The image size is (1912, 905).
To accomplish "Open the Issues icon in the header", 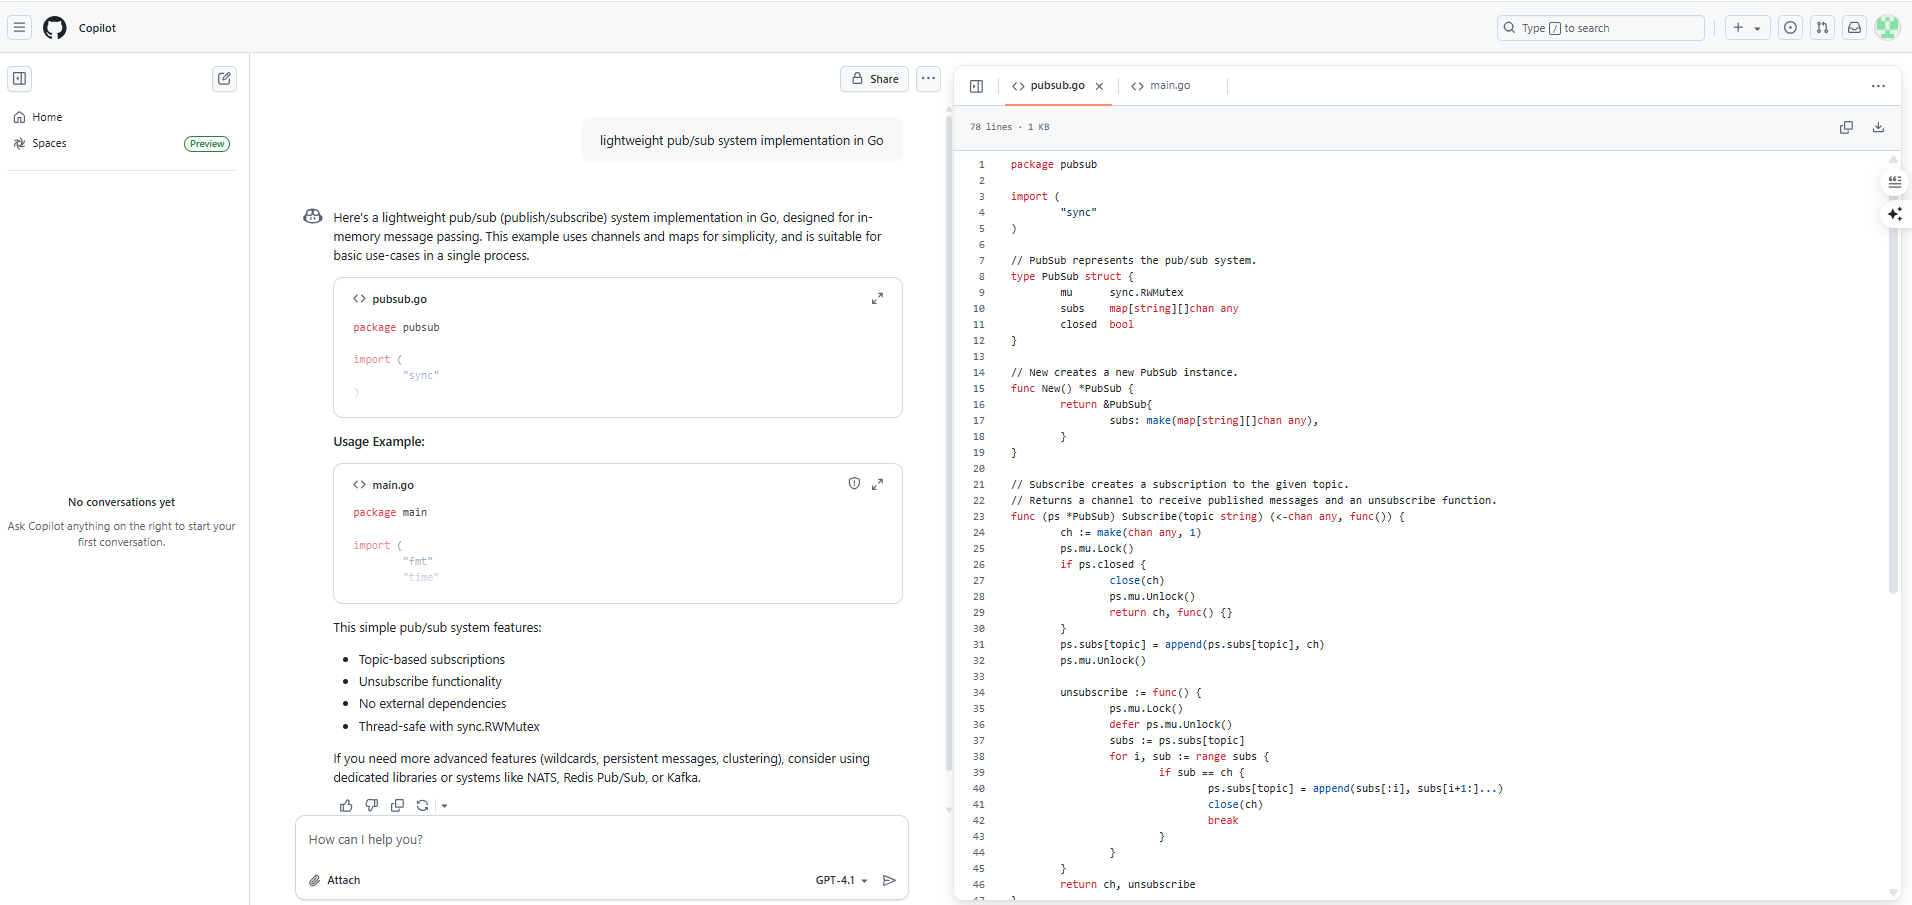I will 1791,28.
